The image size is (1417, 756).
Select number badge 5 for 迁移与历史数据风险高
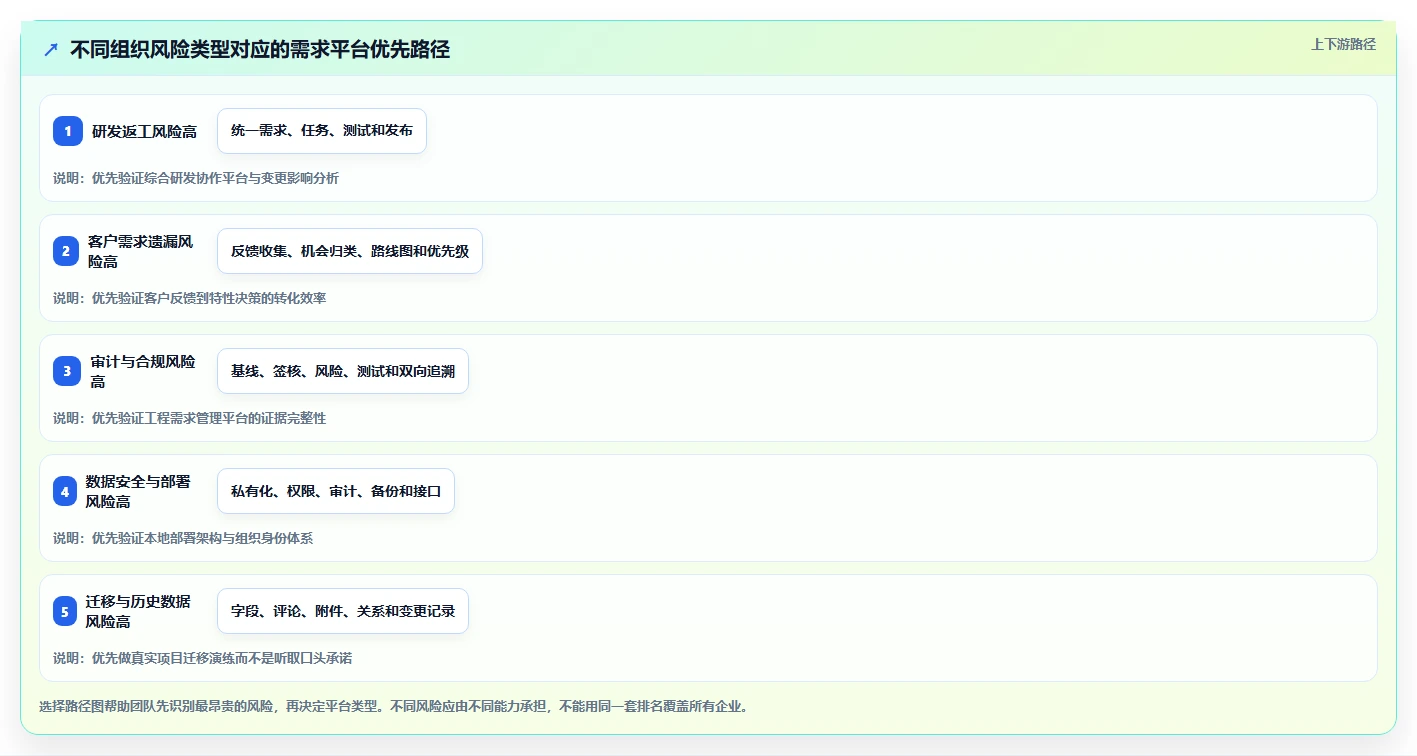65,611
